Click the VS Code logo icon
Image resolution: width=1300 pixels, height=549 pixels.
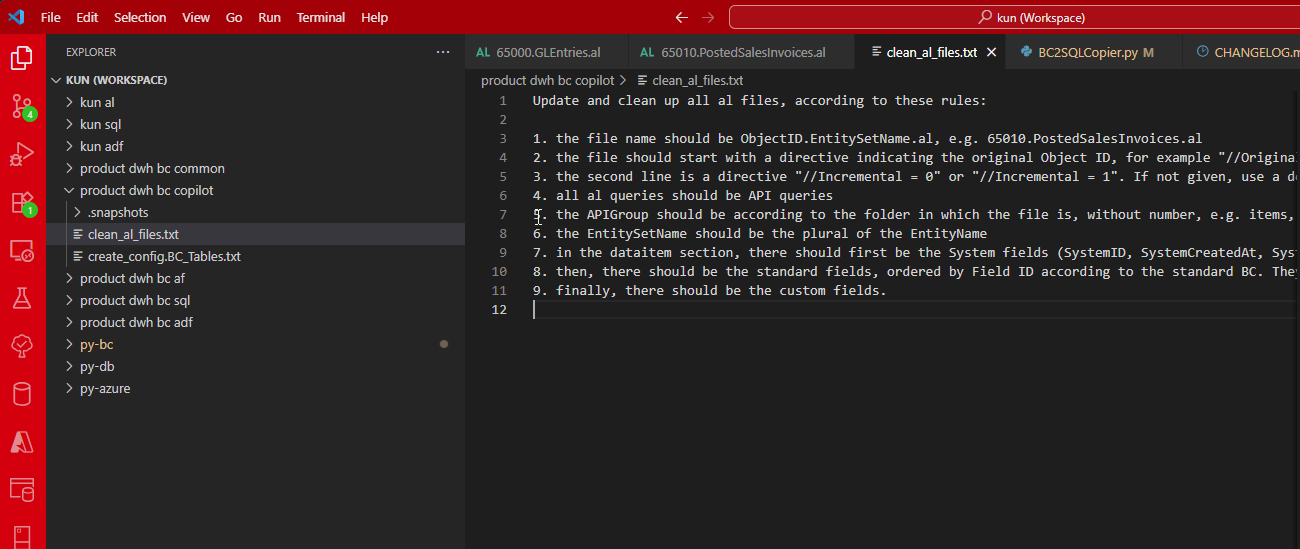point(15,17)
